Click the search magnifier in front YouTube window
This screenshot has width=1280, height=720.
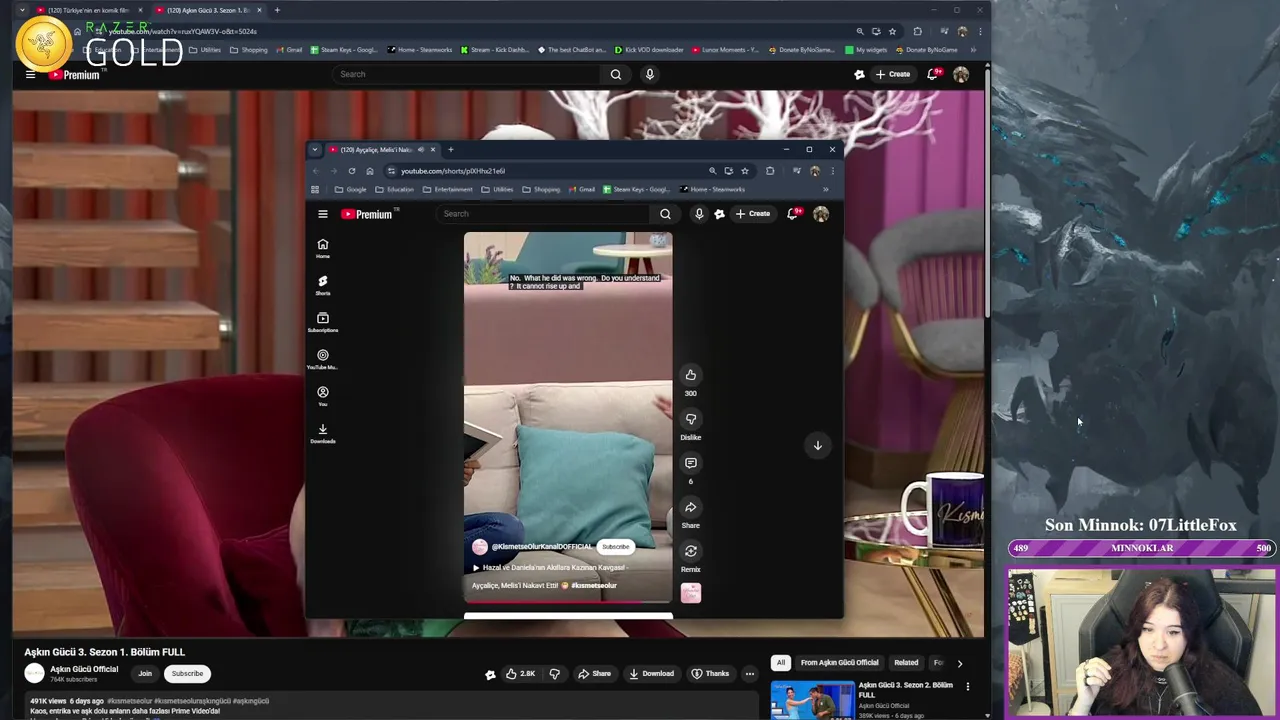click(x=665, y=213)
